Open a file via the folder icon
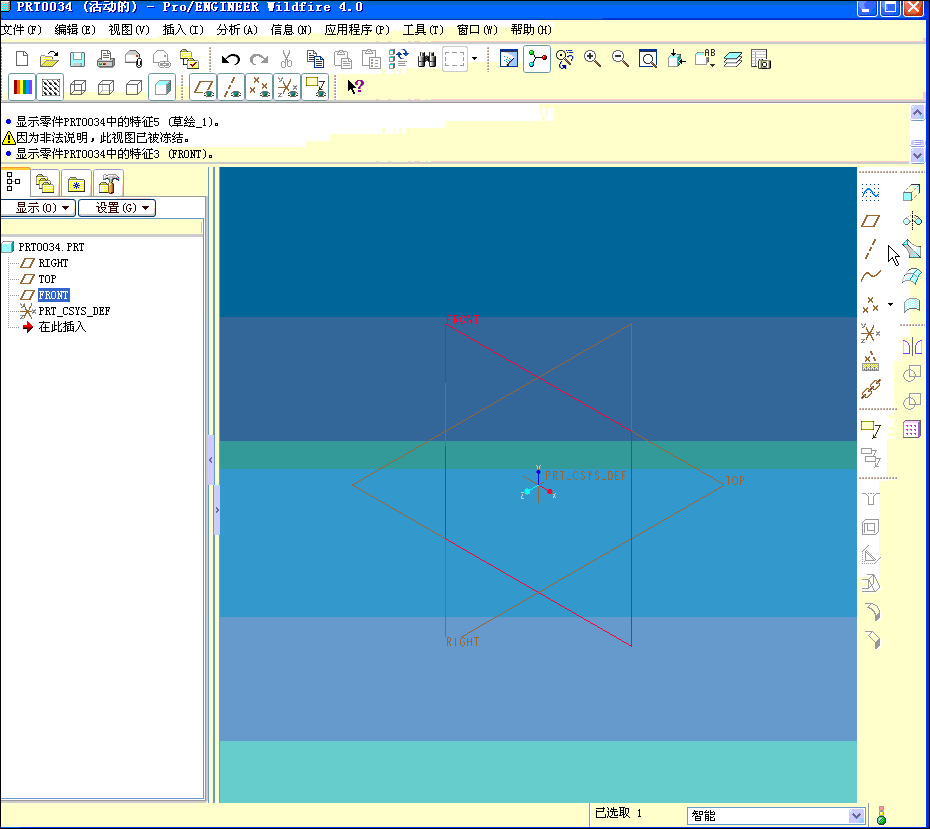This screenshot has width=930, height=829. (x=49, y=59)
